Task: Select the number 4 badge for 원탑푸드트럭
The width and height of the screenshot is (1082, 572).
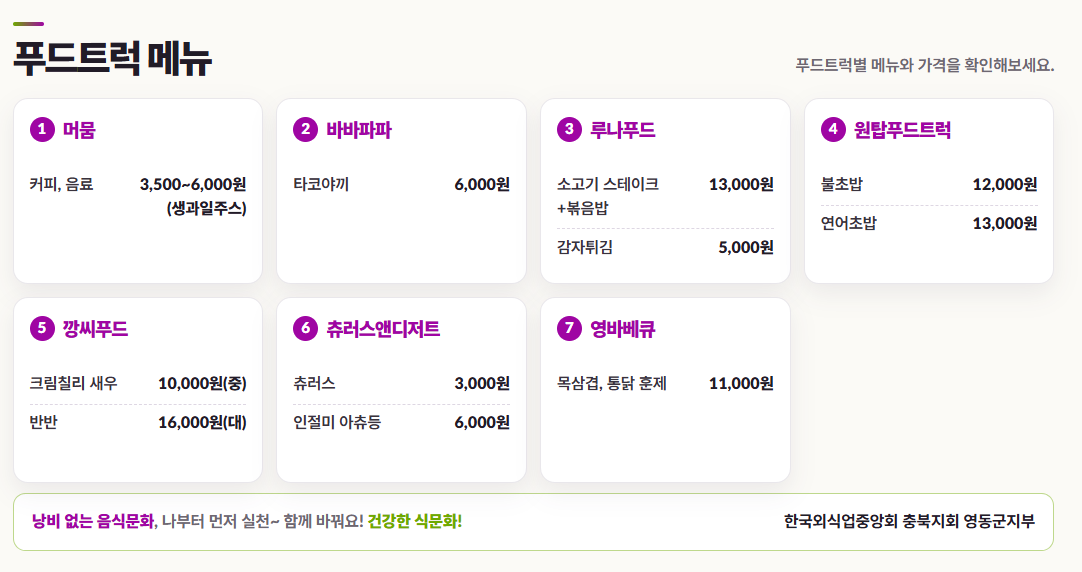Action: point(833,129)
